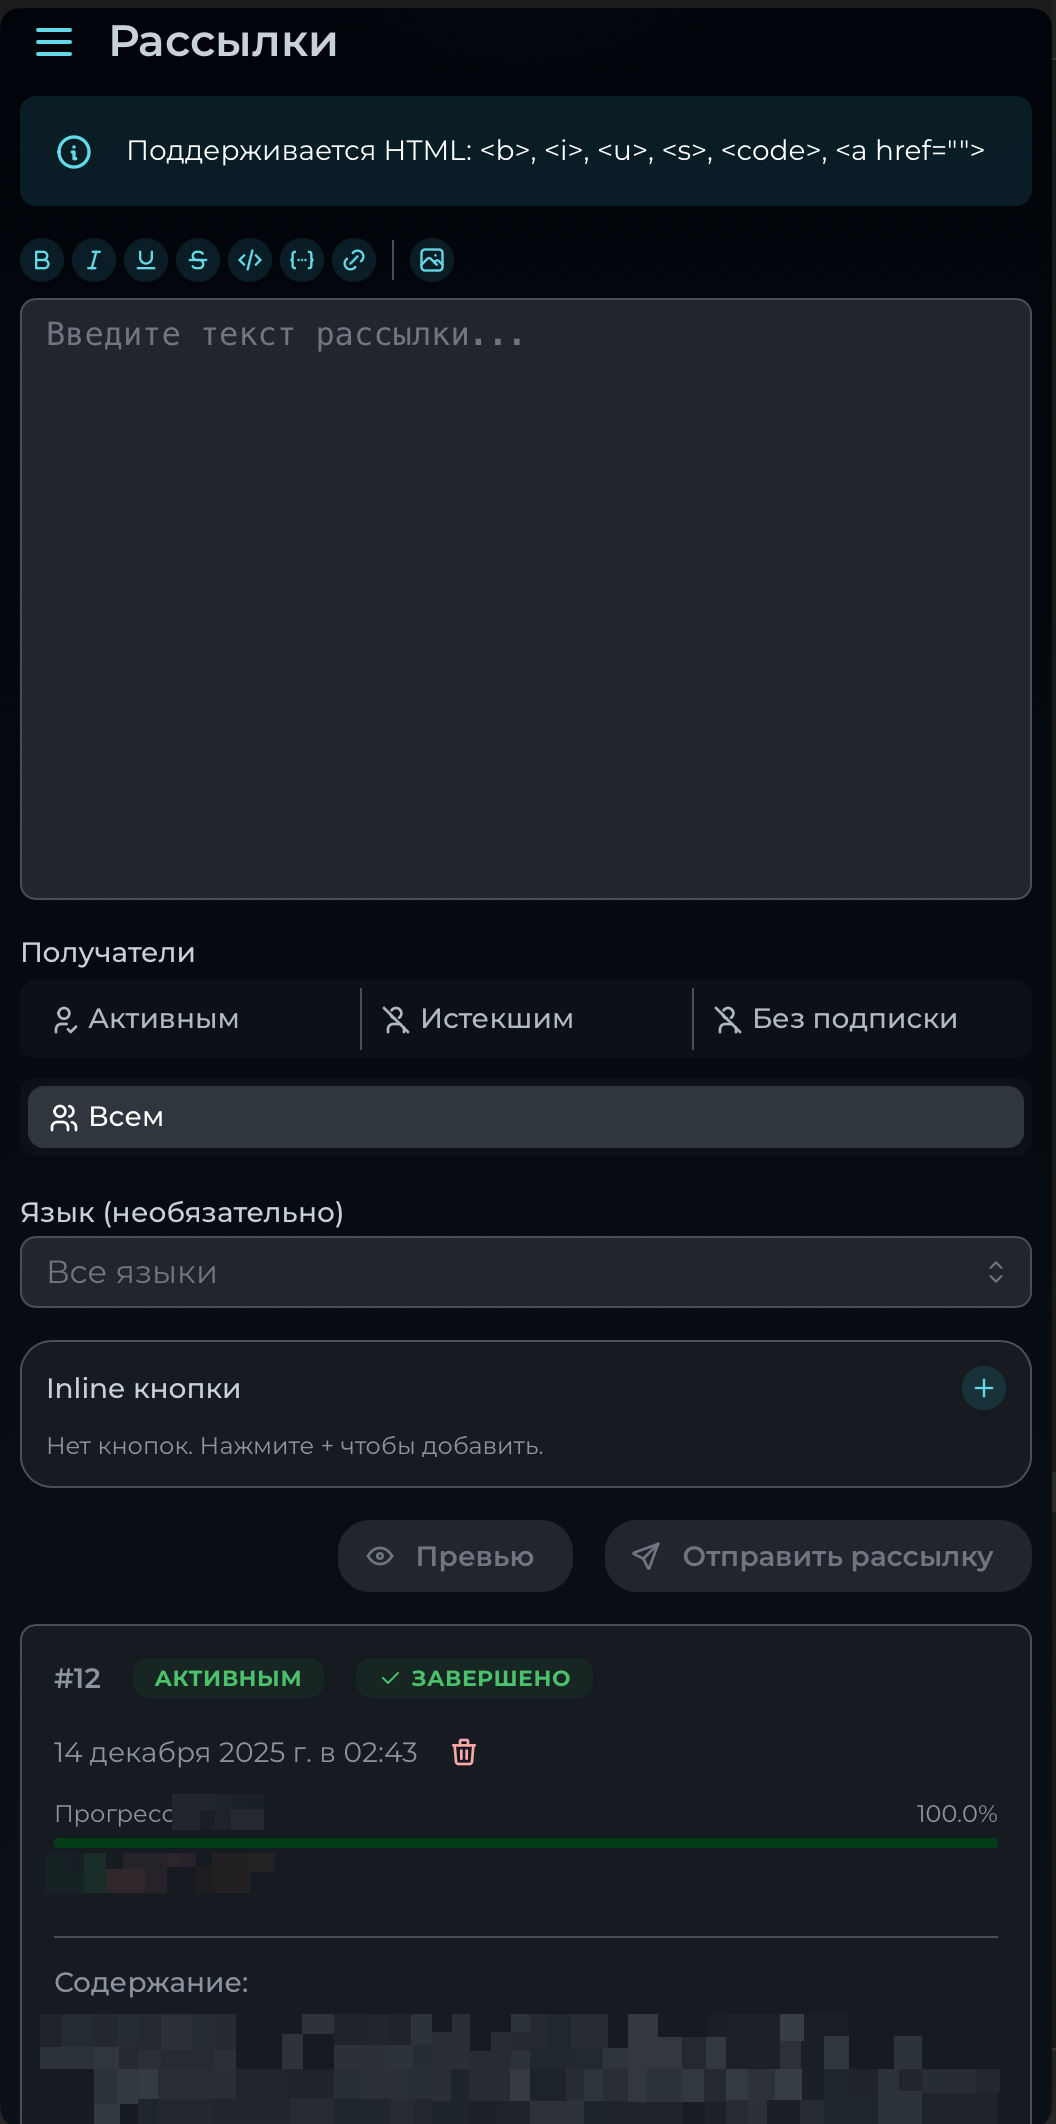1056x2124 pixels.
Task: Switch to the 'АКТИВНЫМ' badge on broadcast #12
Action: (x=228, y=1678)
